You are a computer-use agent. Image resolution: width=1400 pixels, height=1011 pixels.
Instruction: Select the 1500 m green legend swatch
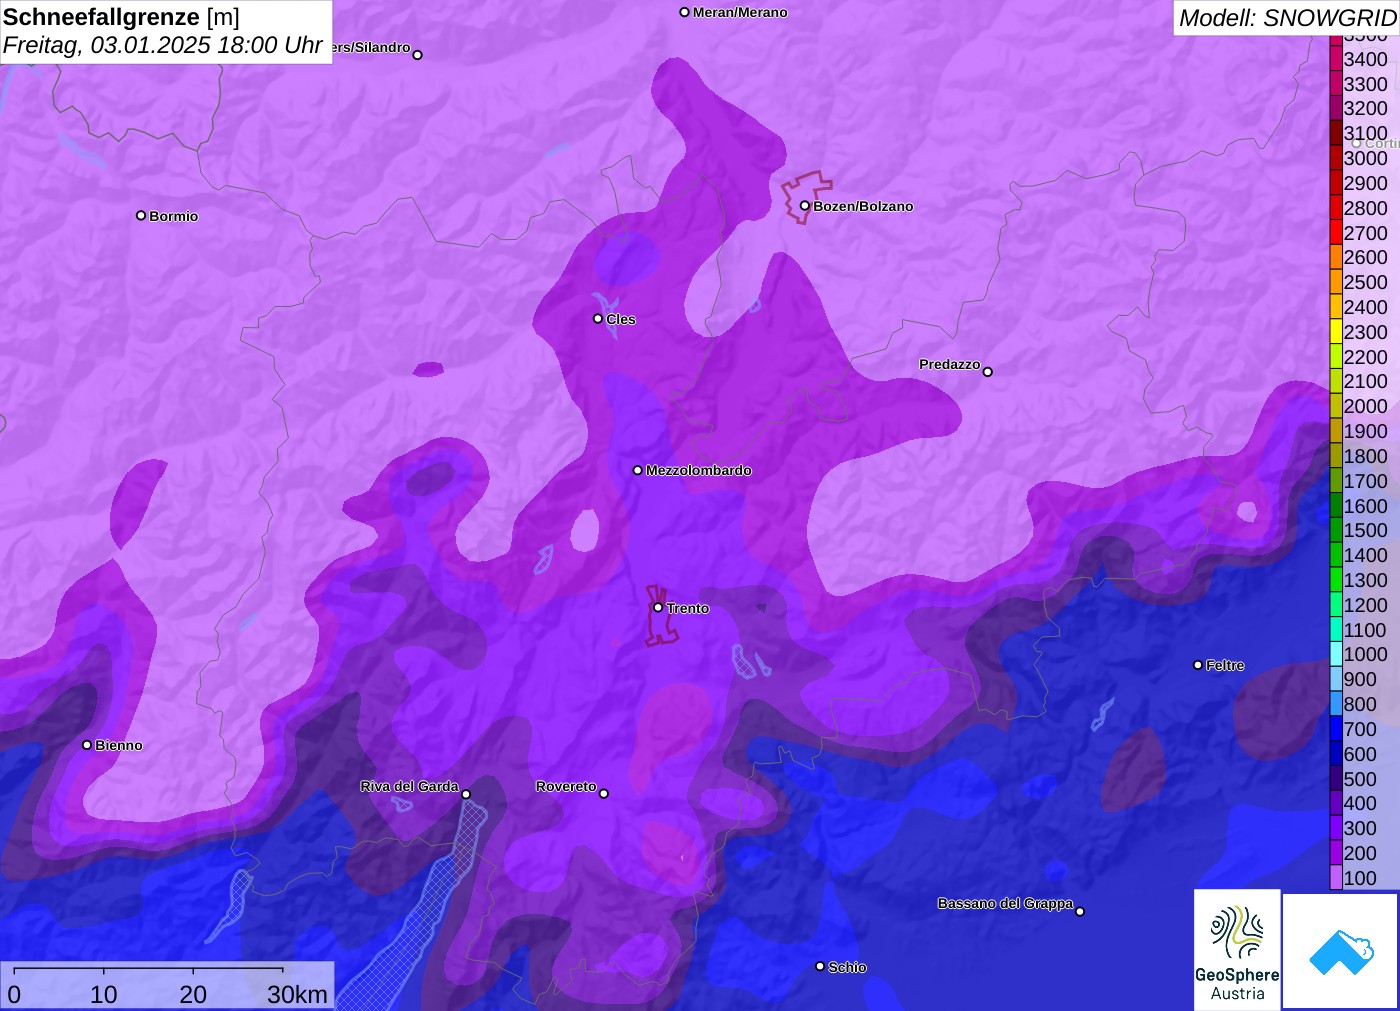click(1336, 530)
